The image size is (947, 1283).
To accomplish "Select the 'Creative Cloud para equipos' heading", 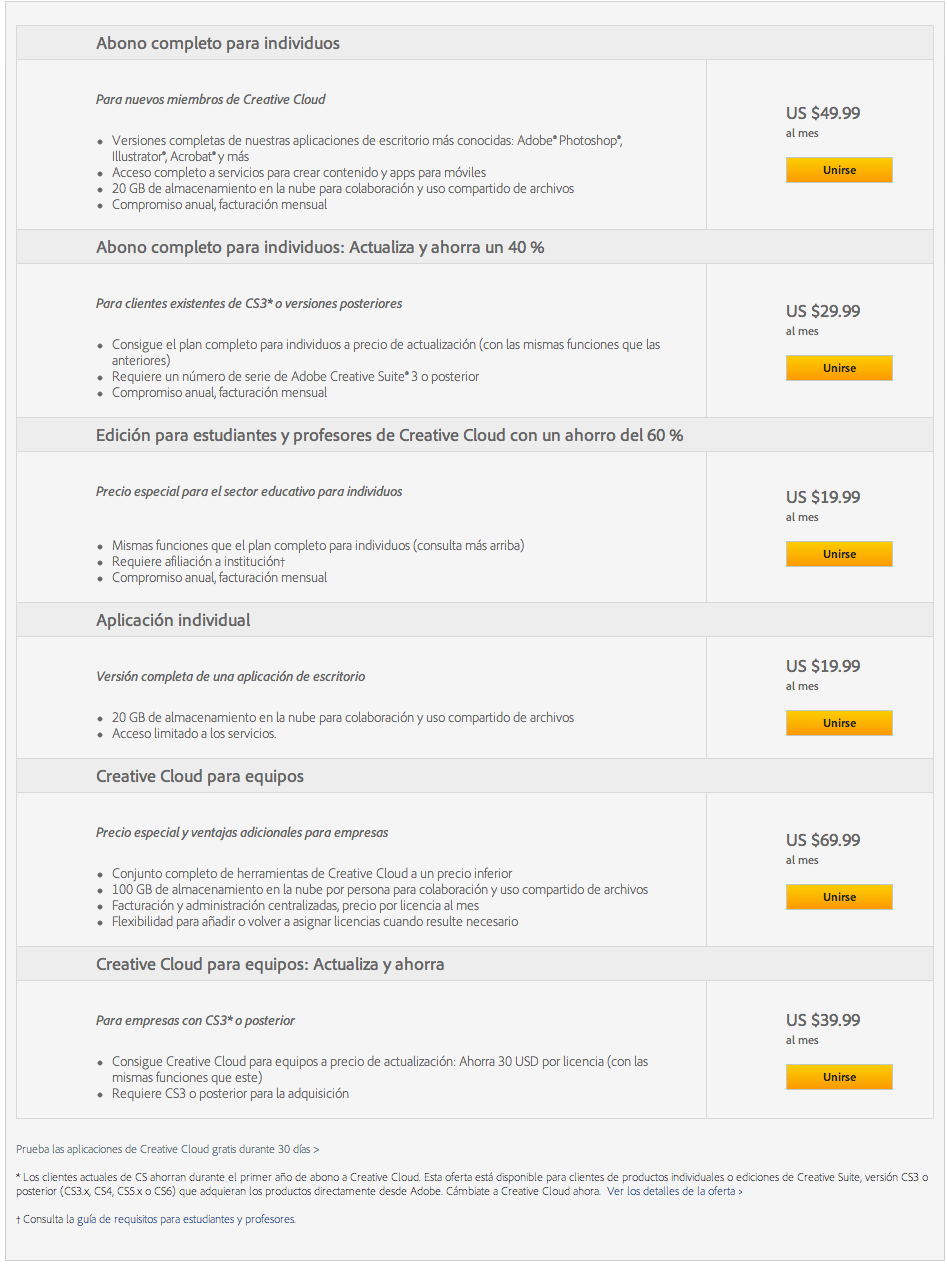I will (x=200, y=776).
